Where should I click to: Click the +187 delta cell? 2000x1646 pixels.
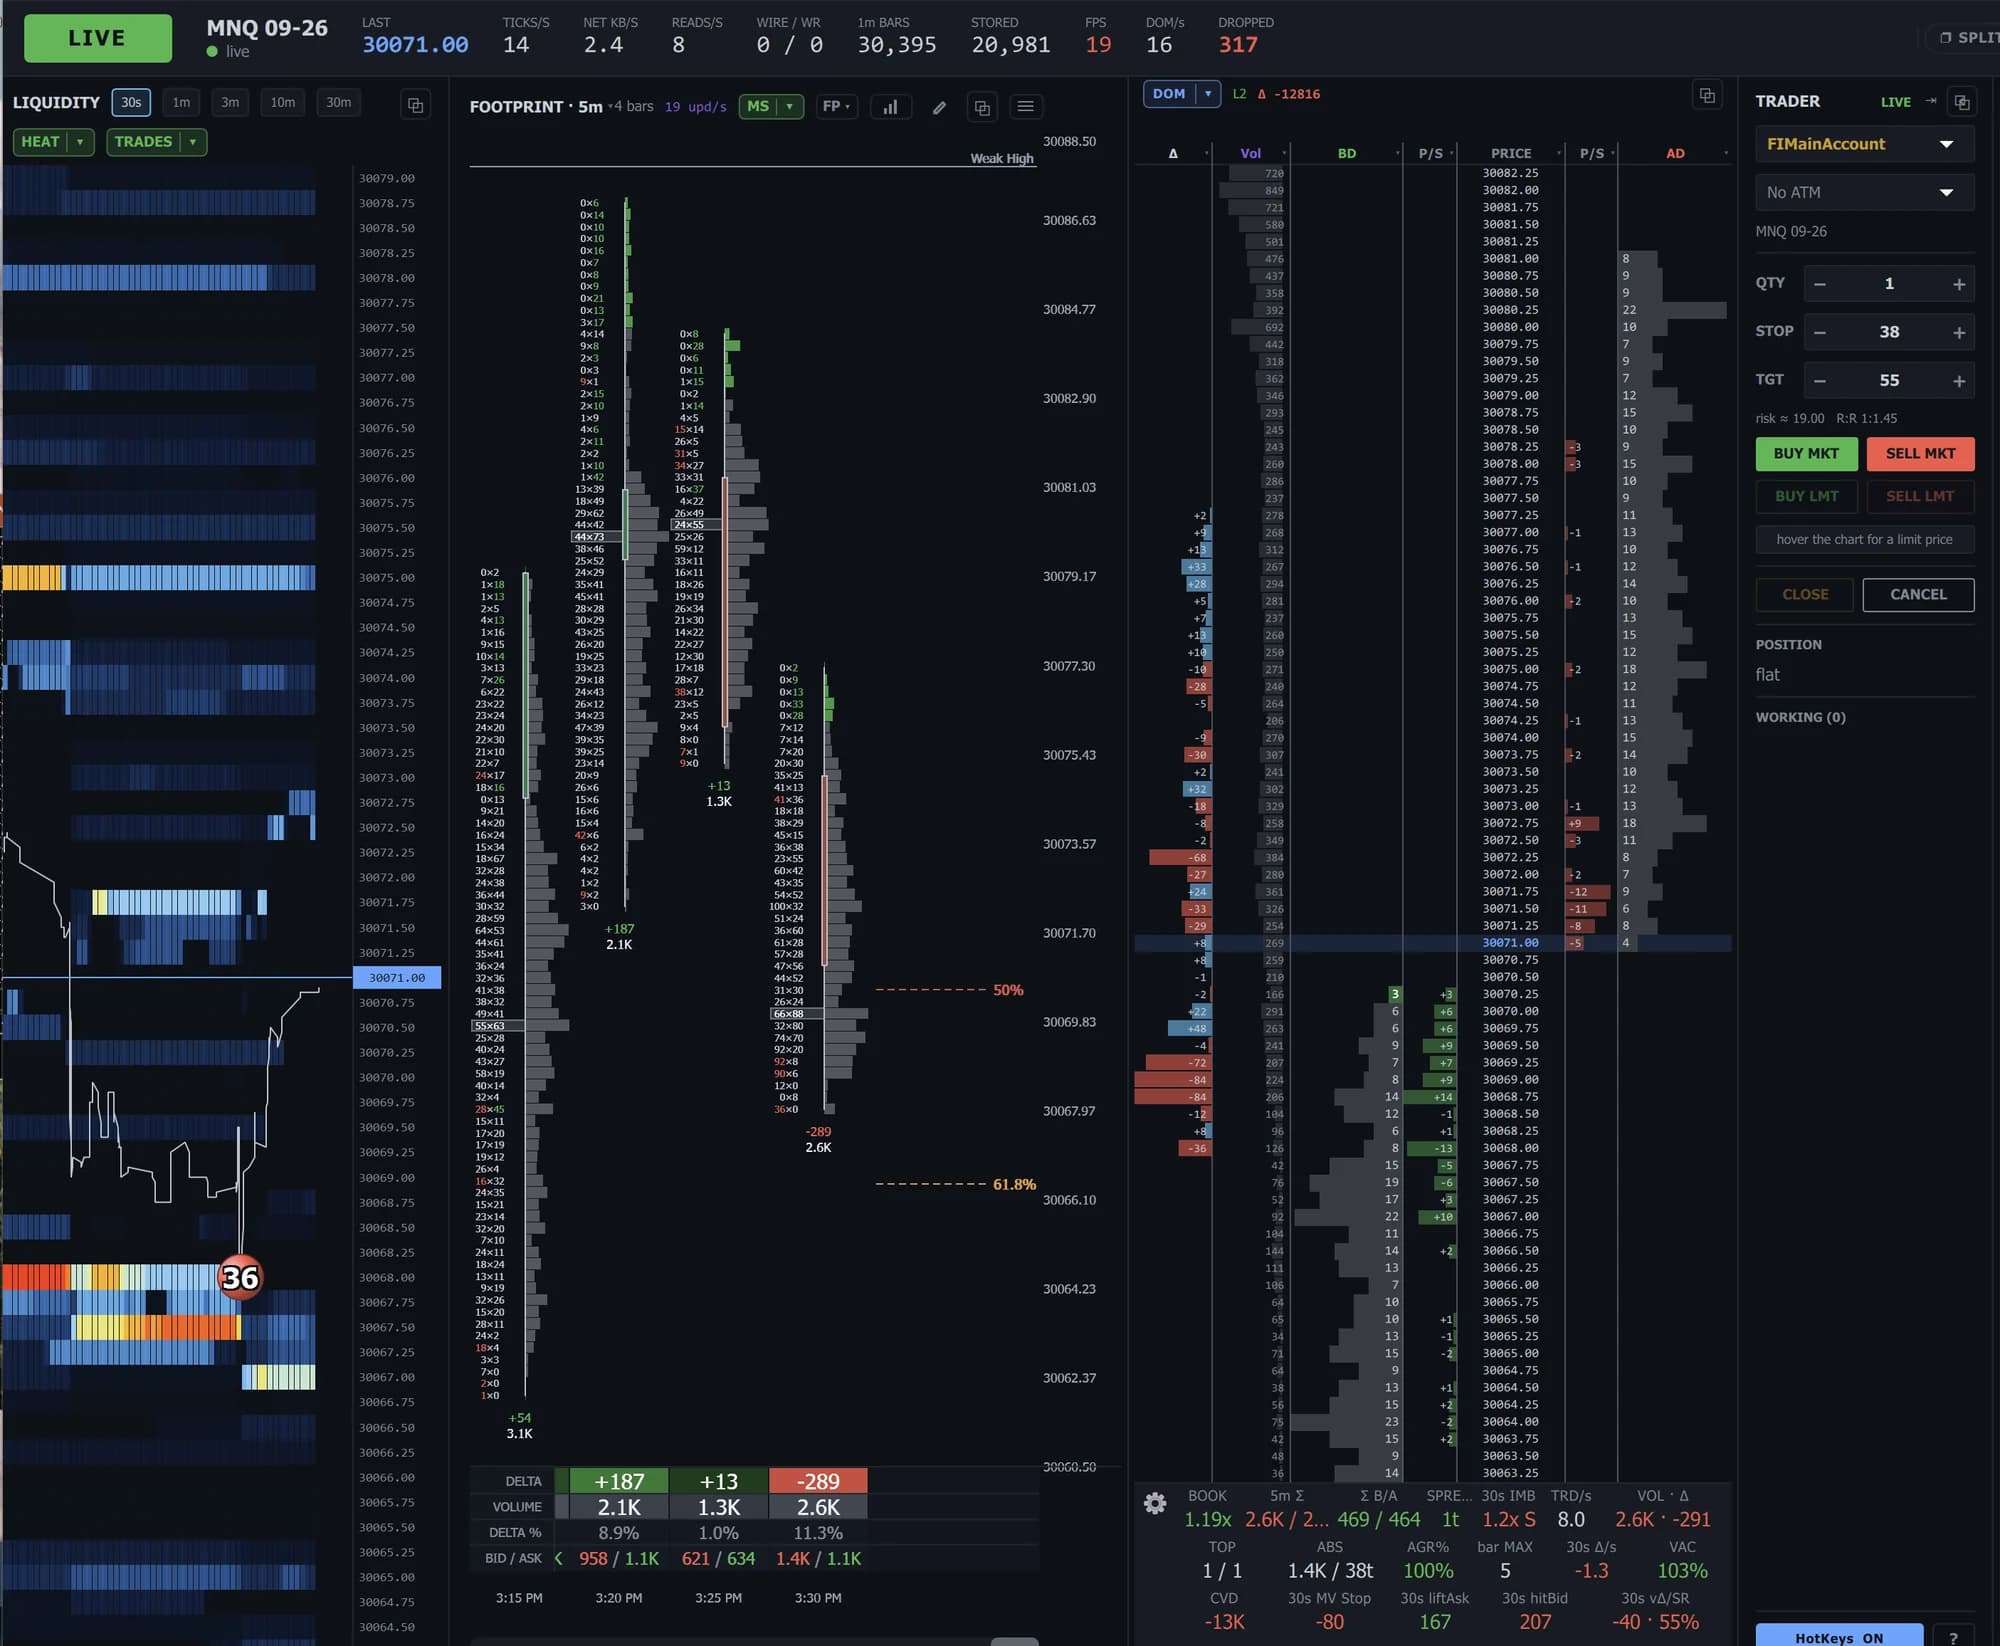tap(619, 1481)
